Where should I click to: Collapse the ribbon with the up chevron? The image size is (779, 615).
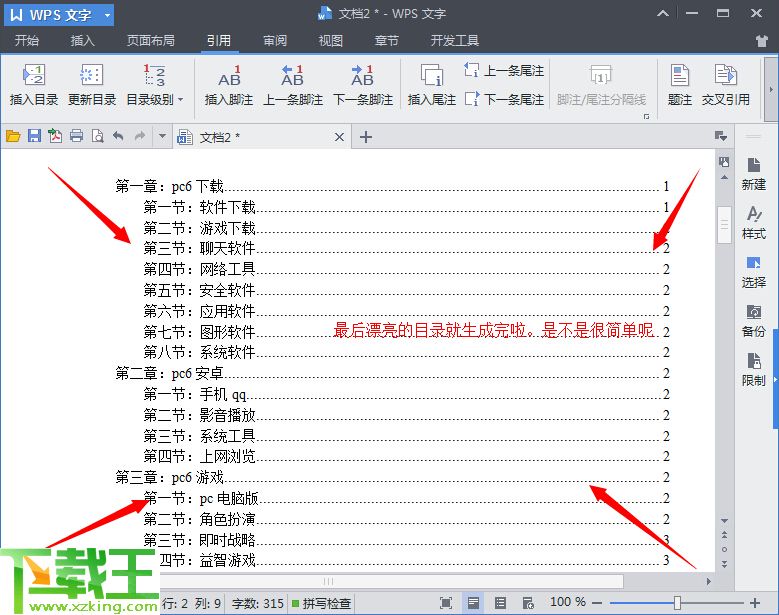coord(663,14)
